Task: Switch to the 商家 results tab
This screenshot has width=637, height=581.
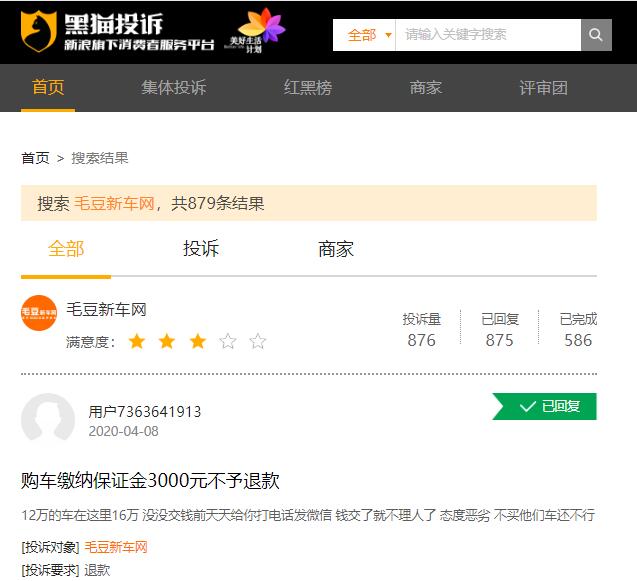Action: point(336,249)
